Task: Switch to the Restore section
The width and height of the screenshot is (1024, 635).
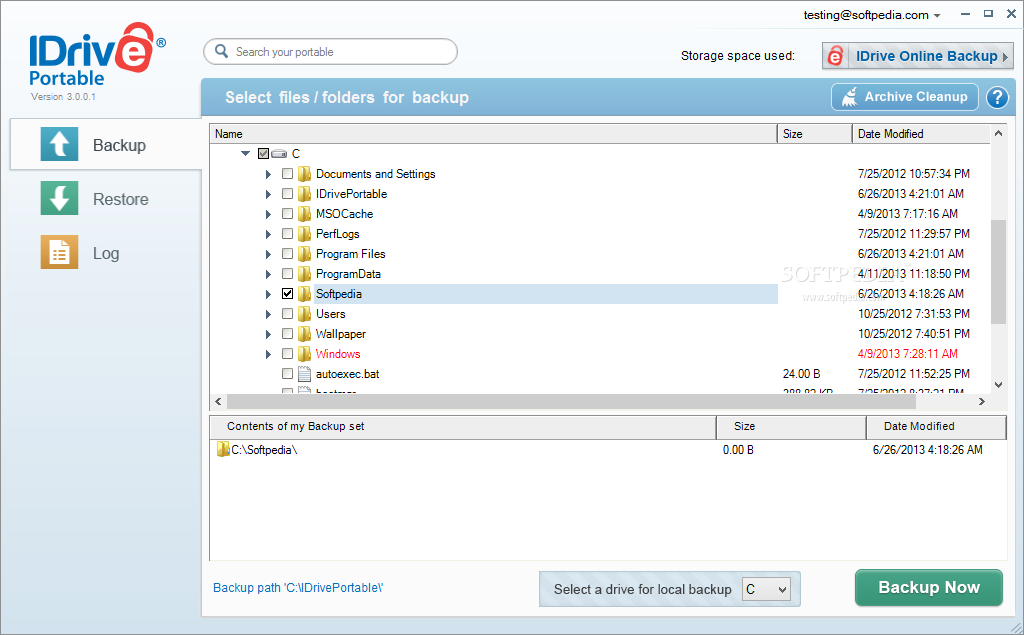Action: (x=105, y=199)
